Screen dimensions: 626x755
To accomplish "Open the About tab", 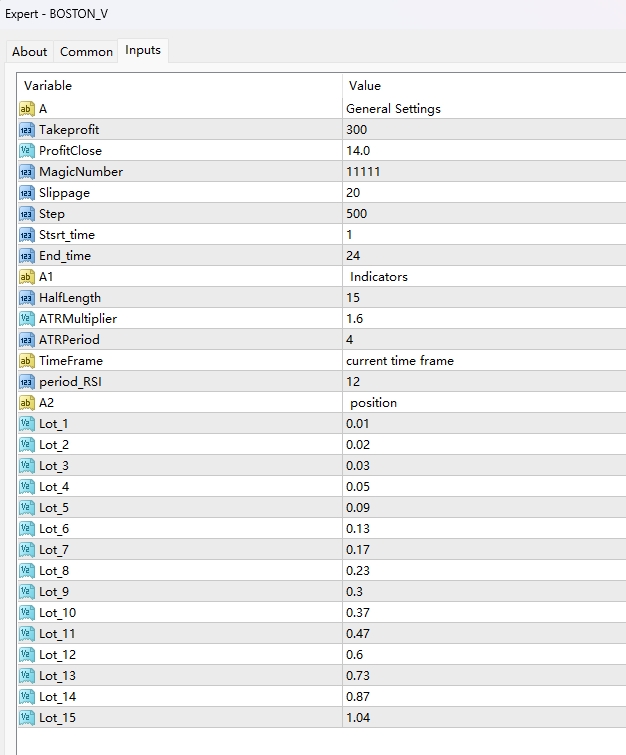I will [29, 52].
